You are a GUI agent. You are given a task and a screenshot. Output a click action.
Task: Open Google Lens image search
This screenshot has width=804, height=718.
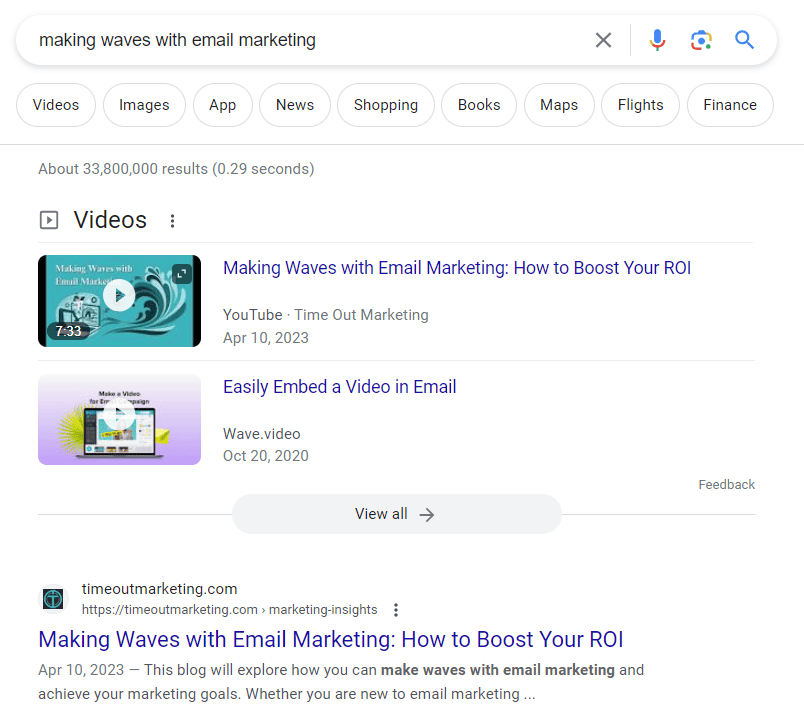701,40
